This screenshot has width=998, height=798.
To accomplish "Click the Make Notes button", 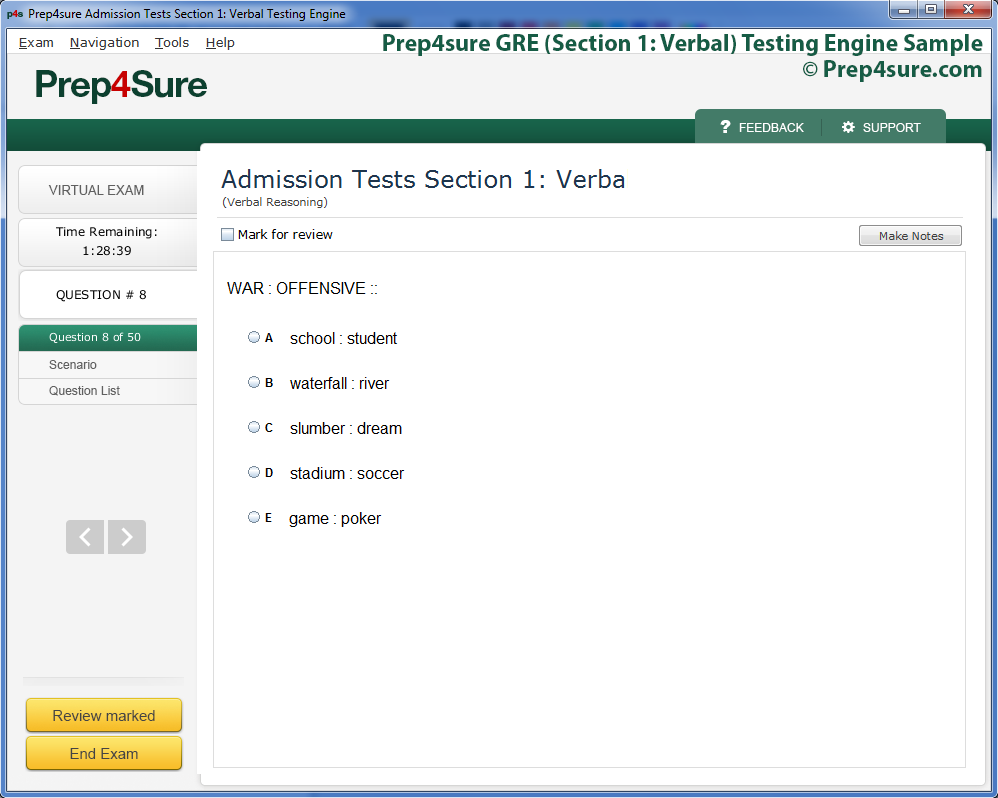I will click(x=910, y=235).
